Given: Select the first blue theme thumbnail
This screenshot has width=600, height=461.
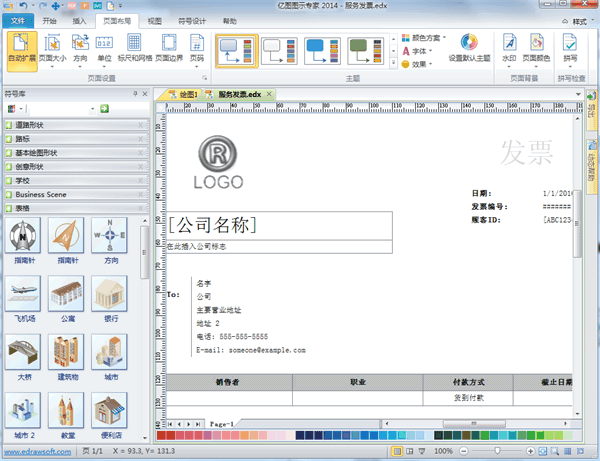Looking at the screenshot, I should (x=237, y=51).
